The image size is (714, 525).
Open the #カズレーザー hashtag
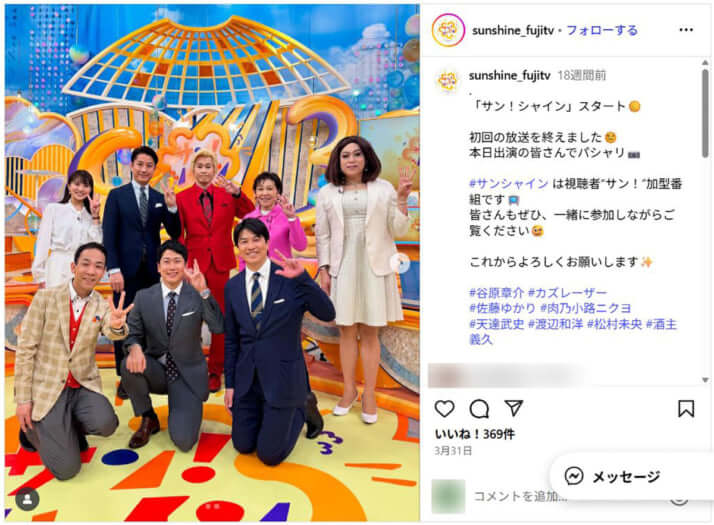tap(567, 292)
